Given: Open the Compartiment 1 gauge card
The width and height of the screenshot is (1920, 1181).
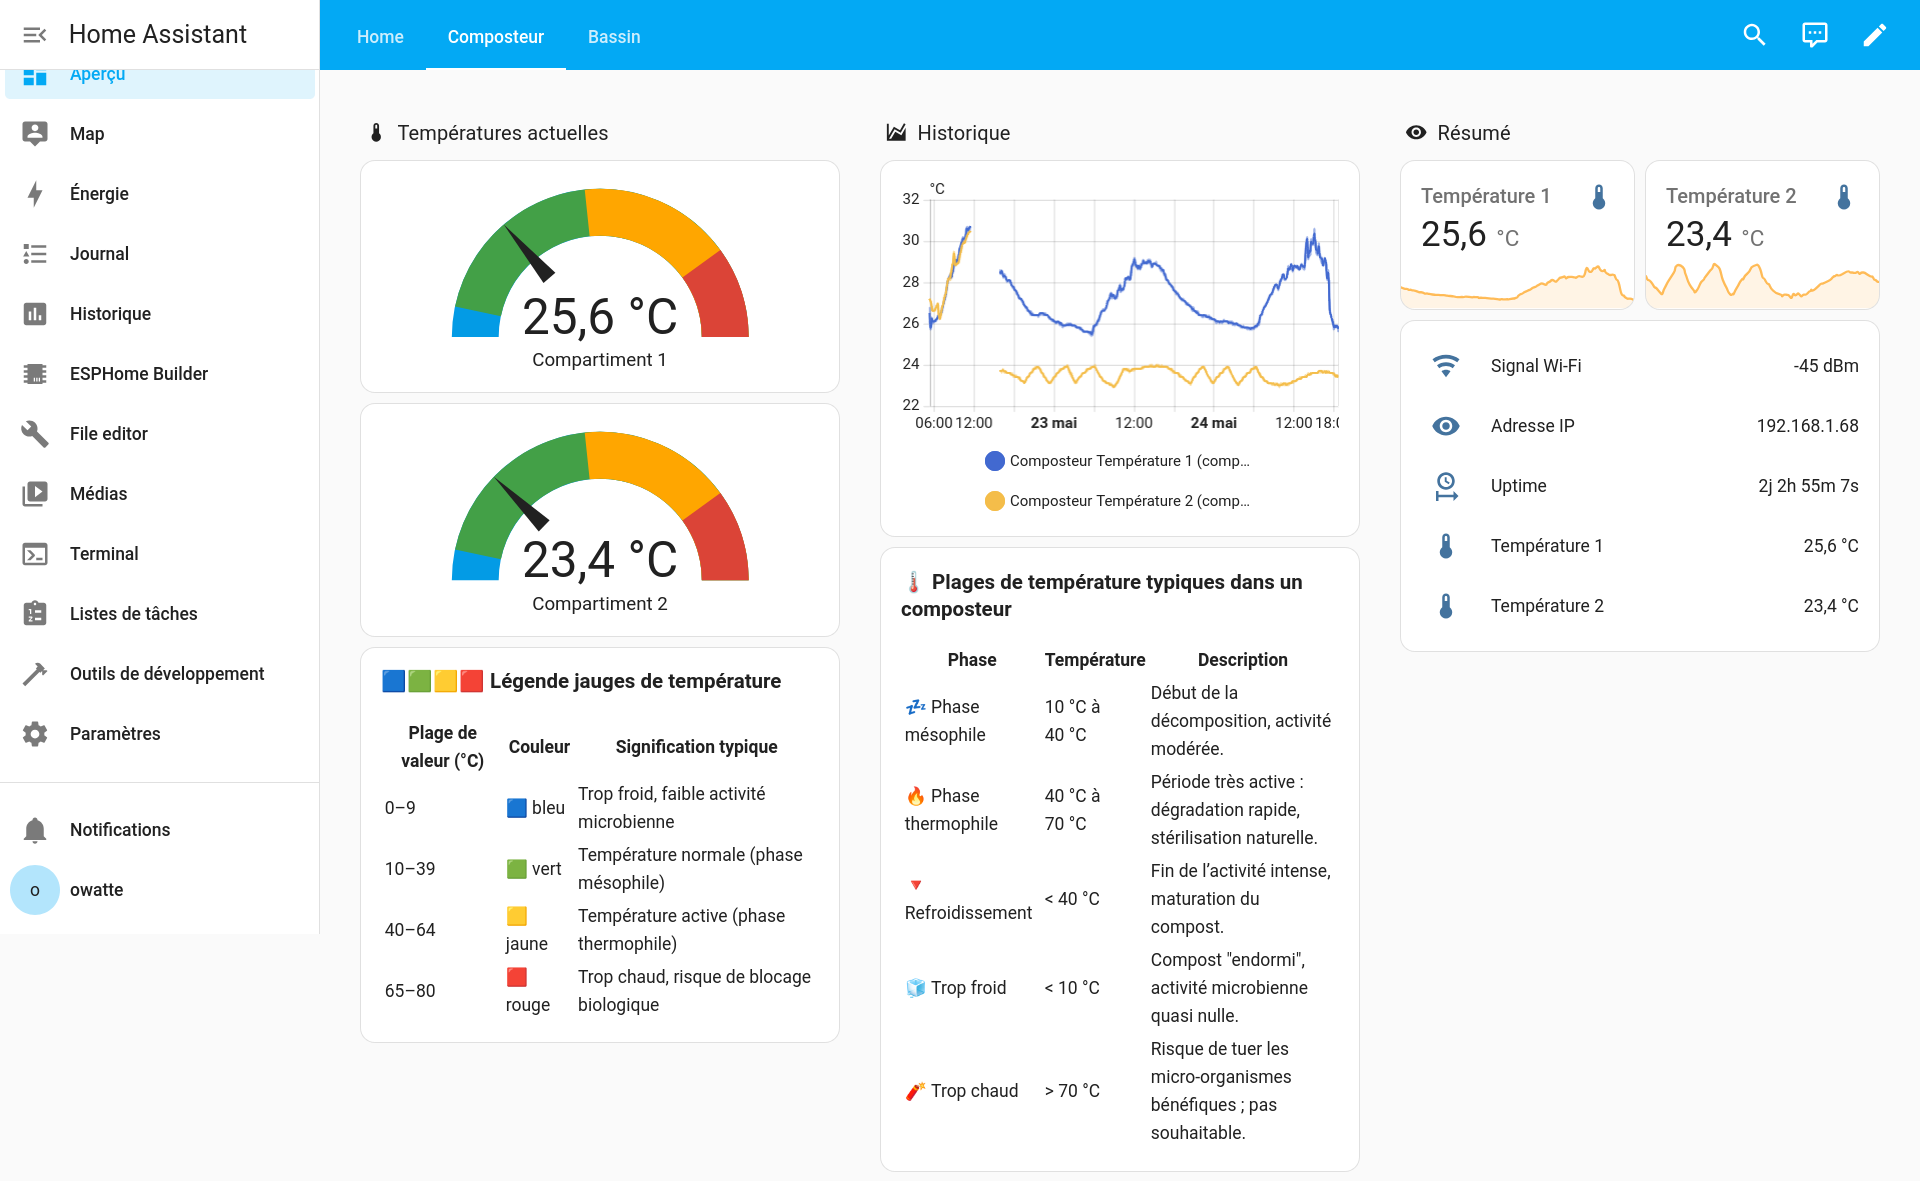Looking at the screenshot, I should [599, 277].
